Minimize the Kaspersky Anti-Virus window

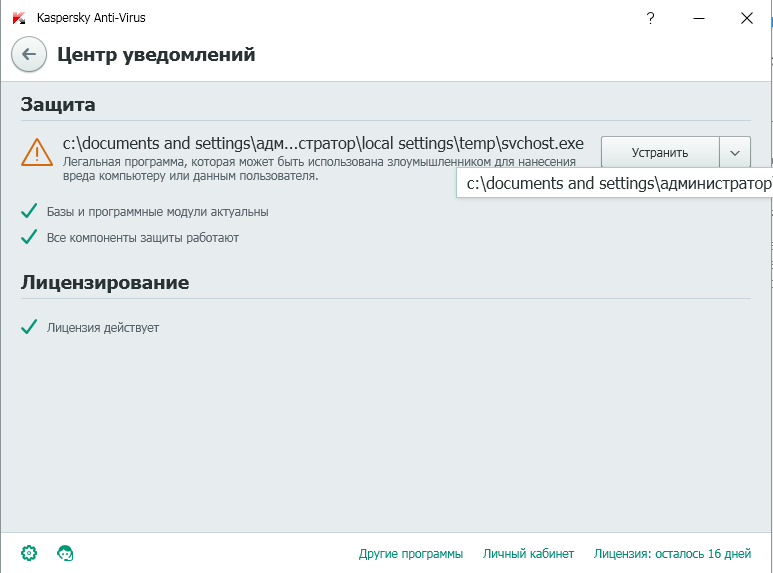click(699, 18)
